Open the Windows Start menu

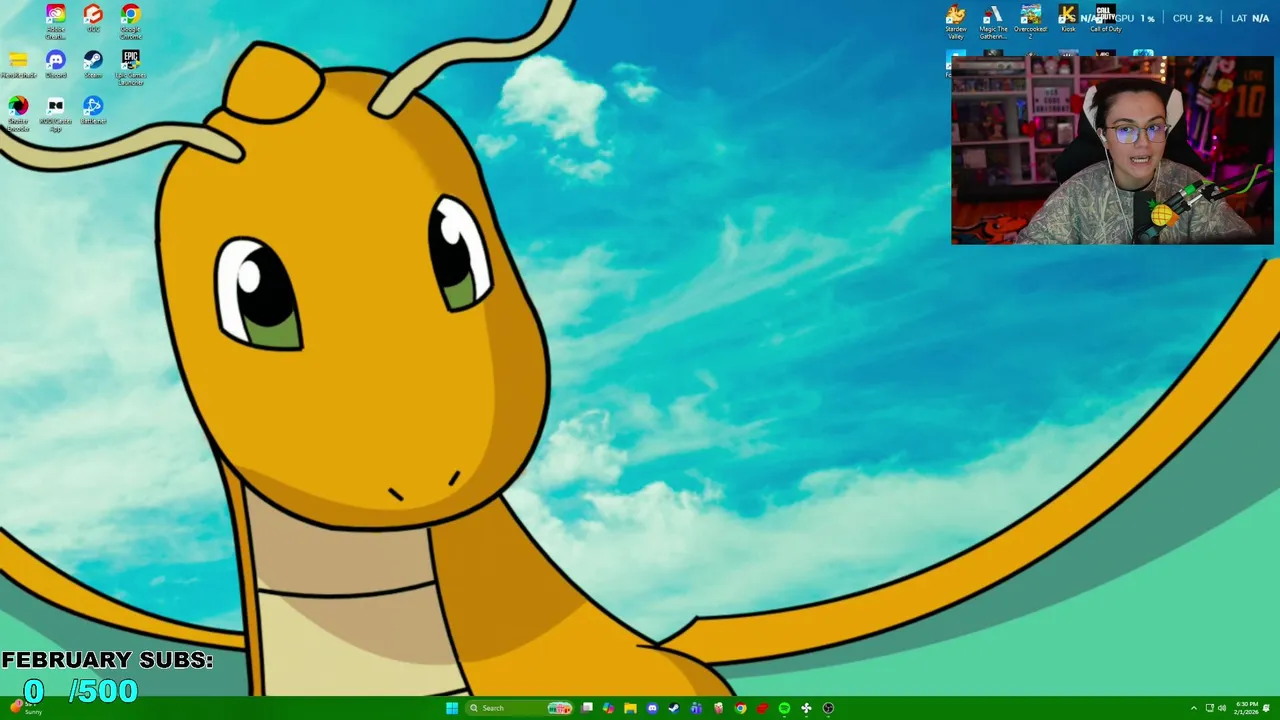tap(452, 708)
